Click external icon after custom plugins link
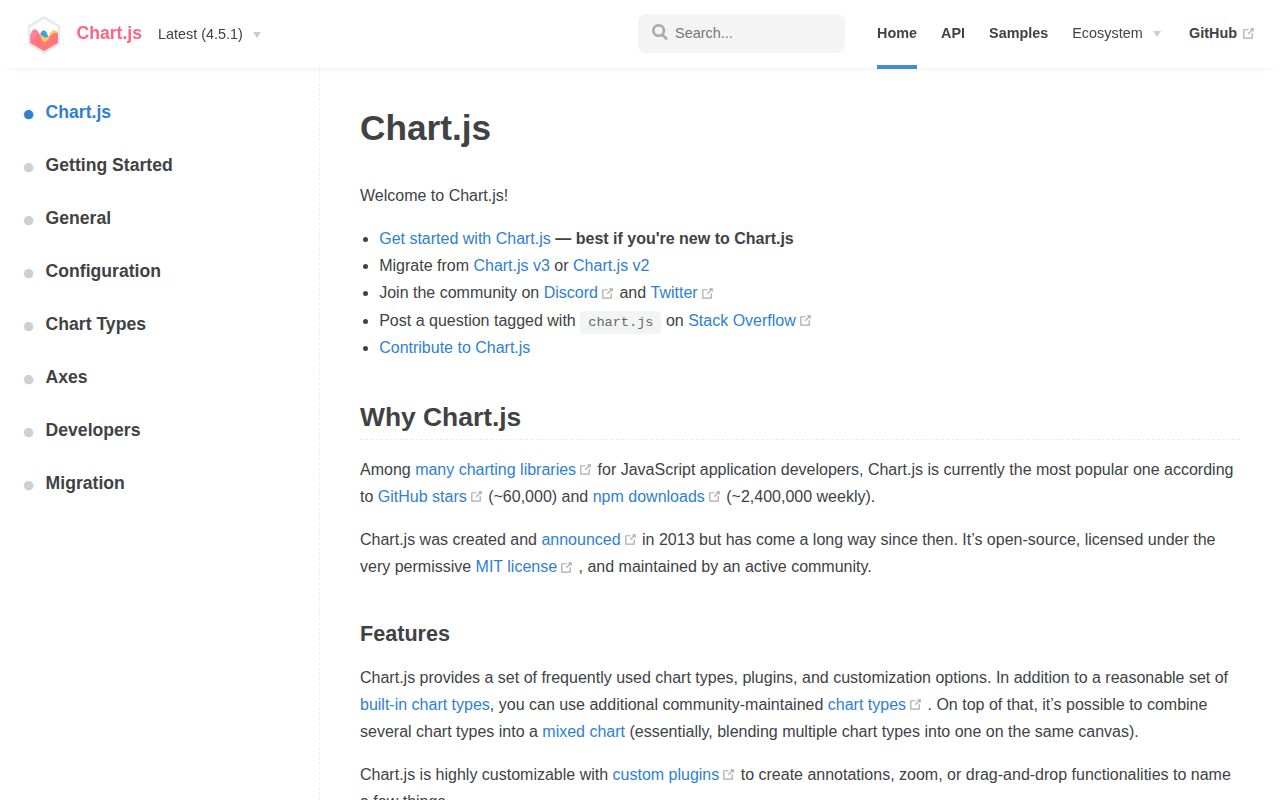Image resolution: width=1280 pixels, height=800 pixels. click(x=729, y=775)
